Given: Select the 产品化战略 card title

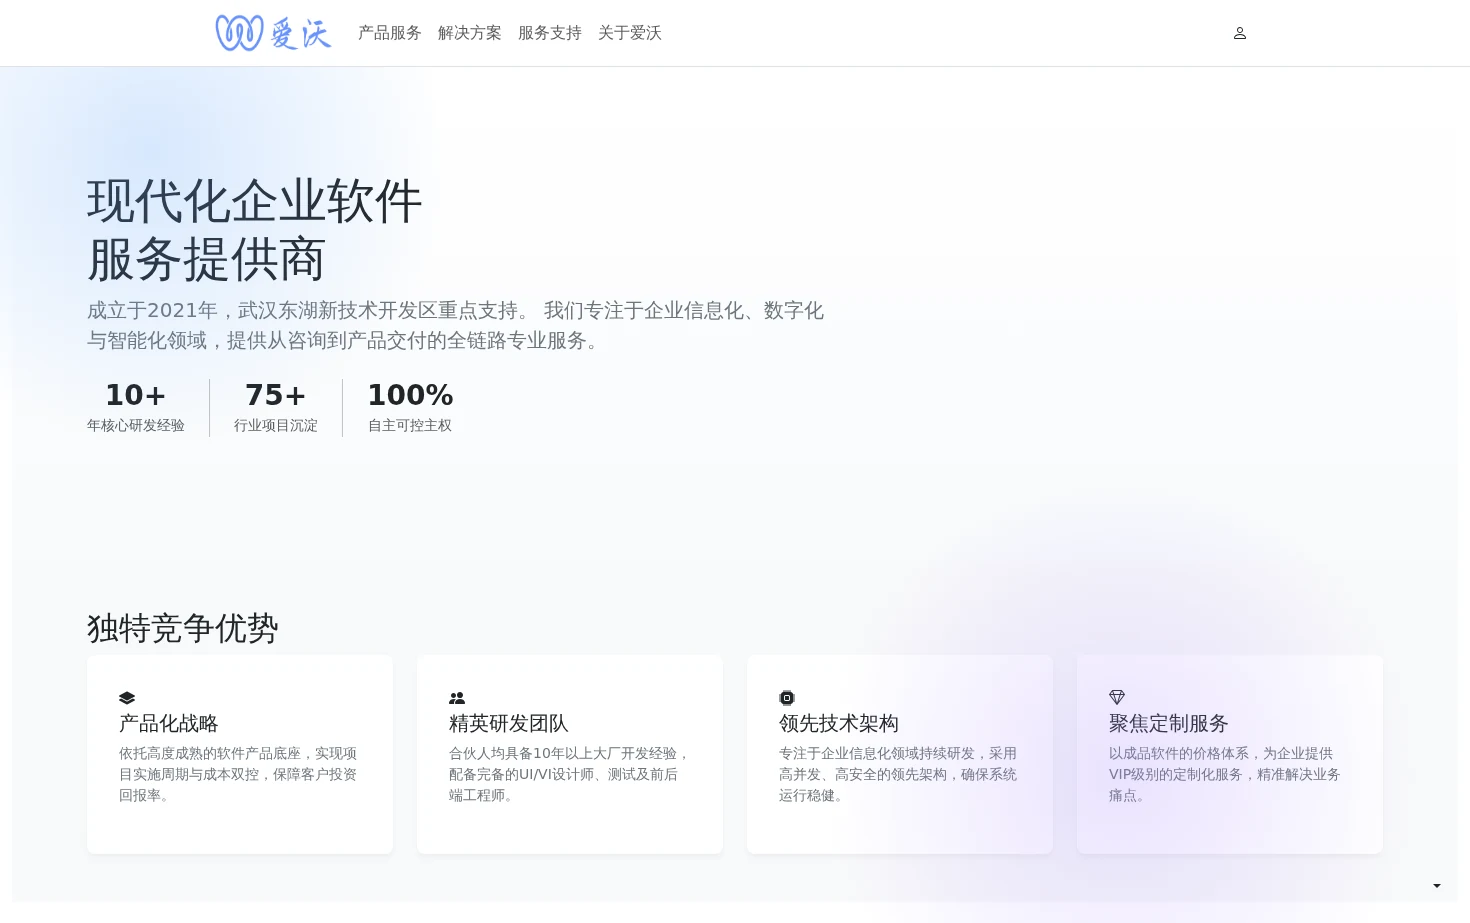Looking at the screenshot, I should pyautogui.click(x=169, y=723).
